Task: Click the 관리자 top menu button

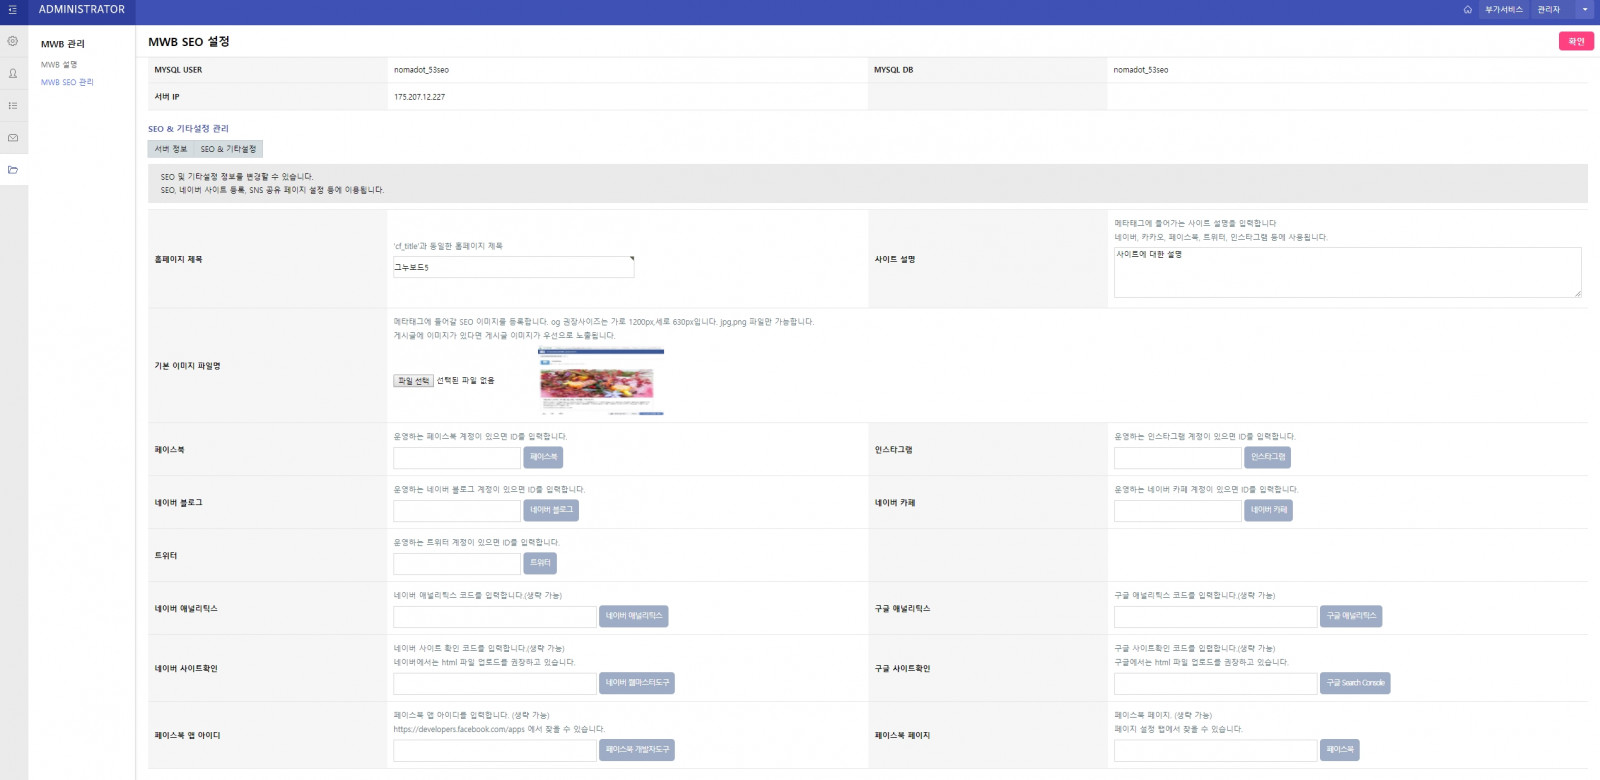Action: click(1549, 10)
